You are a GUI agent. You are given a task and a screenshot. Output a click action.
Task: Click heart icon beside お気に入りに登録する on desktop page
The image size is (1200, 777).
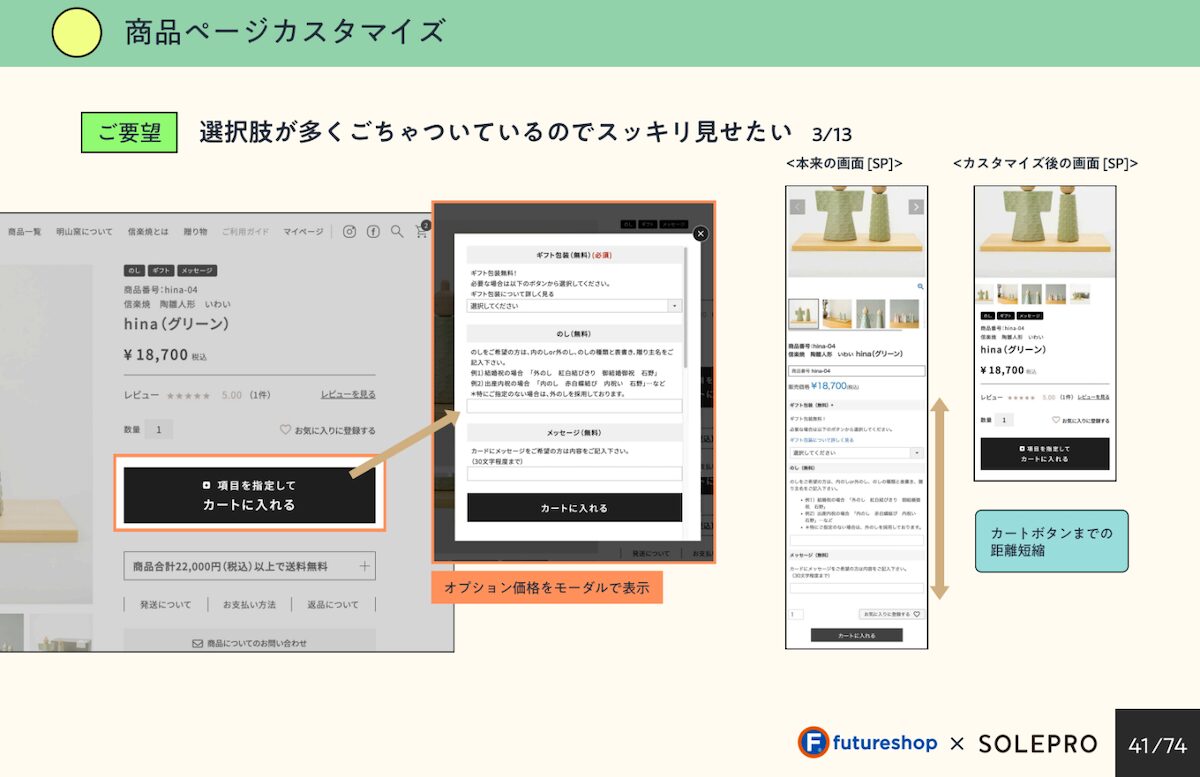click(285, 430)
